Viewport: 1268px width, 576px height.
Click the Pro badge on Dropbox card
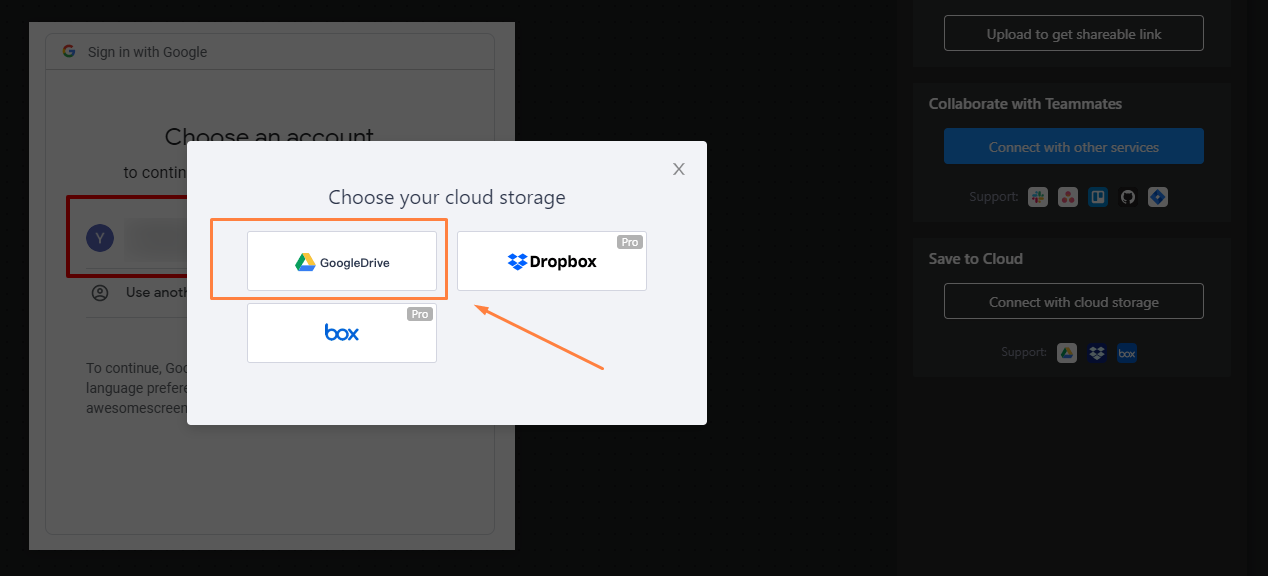630,242
